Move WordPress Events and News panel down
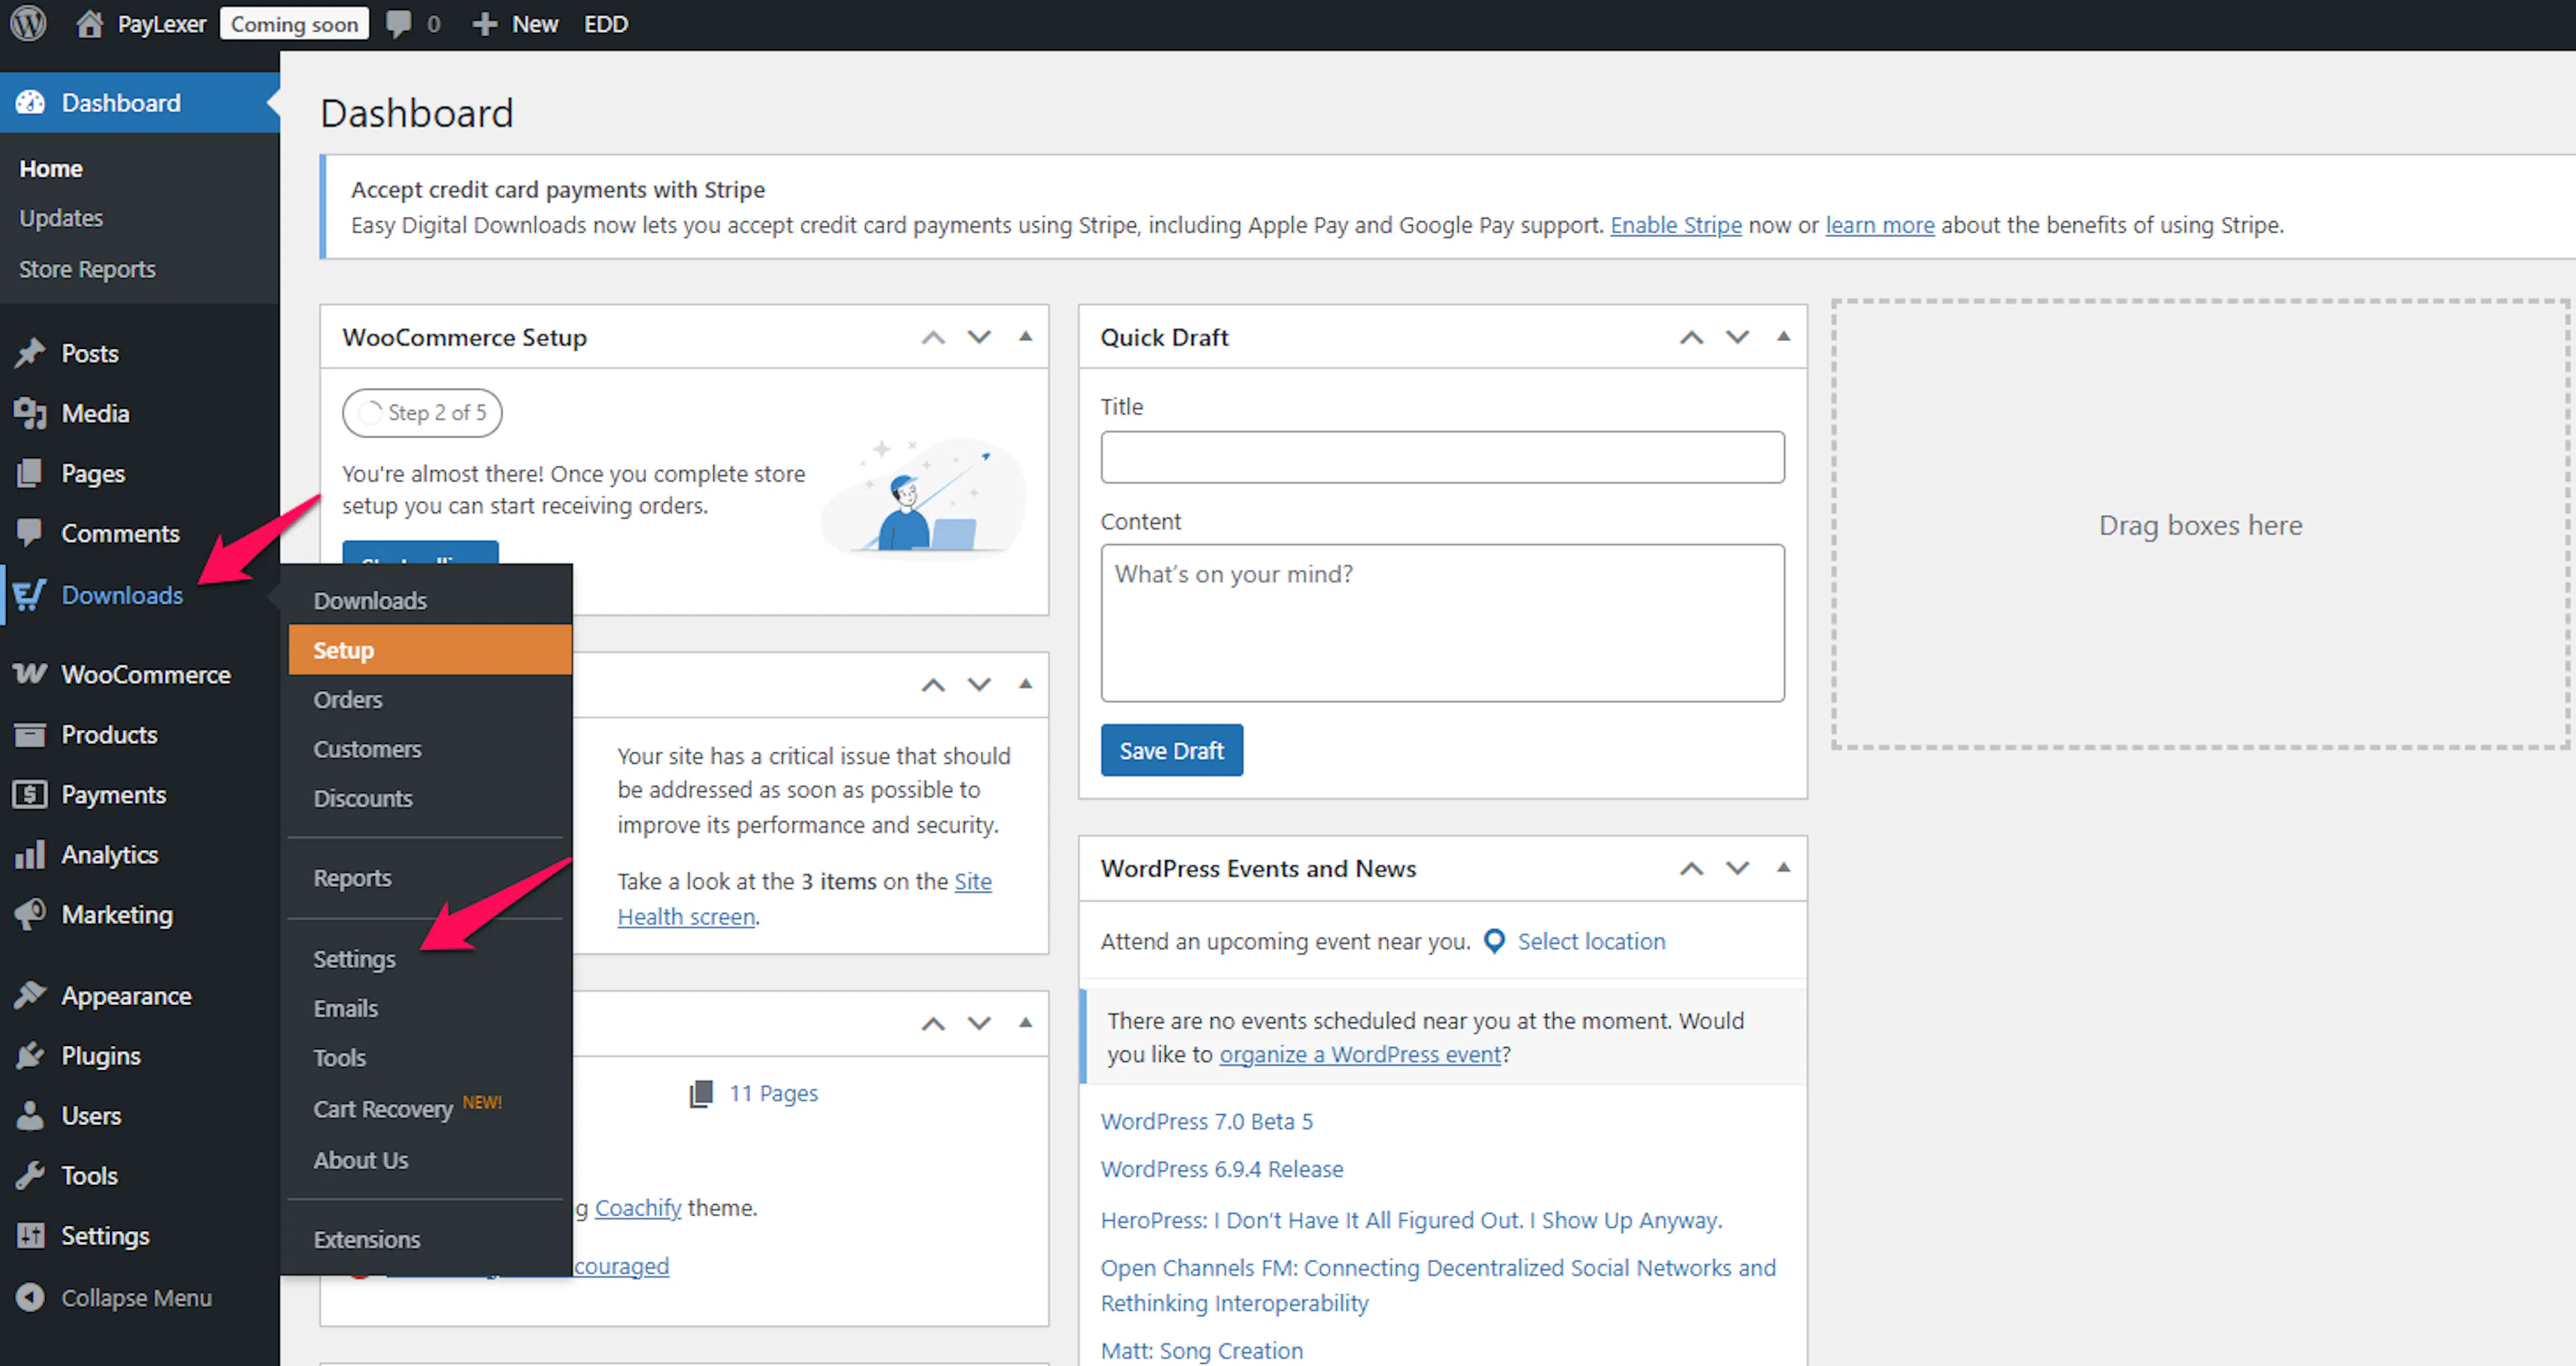Viewport: 2576px width, 1366px height. (1737, 868)
